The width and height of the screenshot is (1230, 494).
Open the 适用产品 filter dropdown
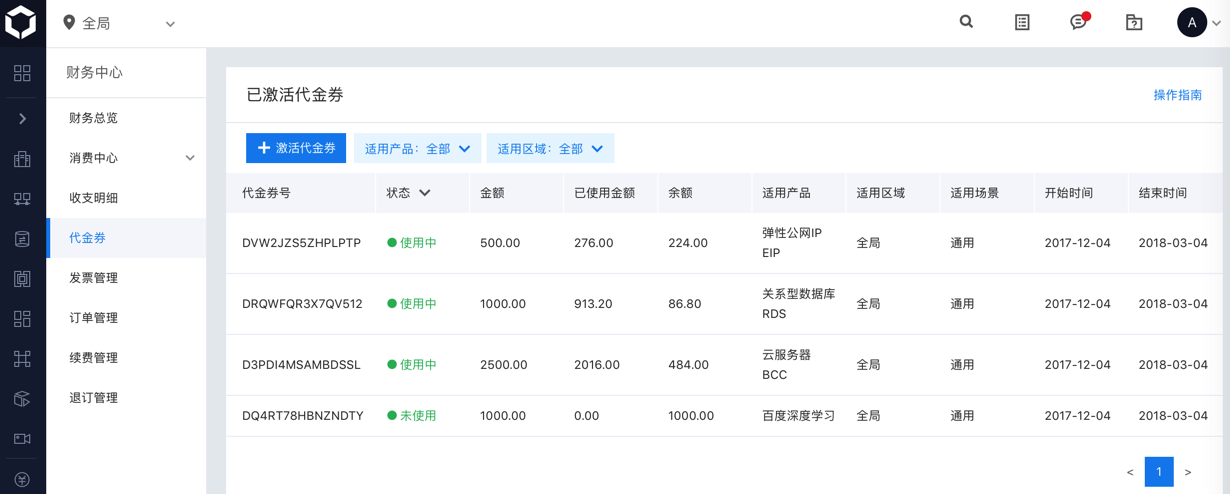click(x=417, y=149)
